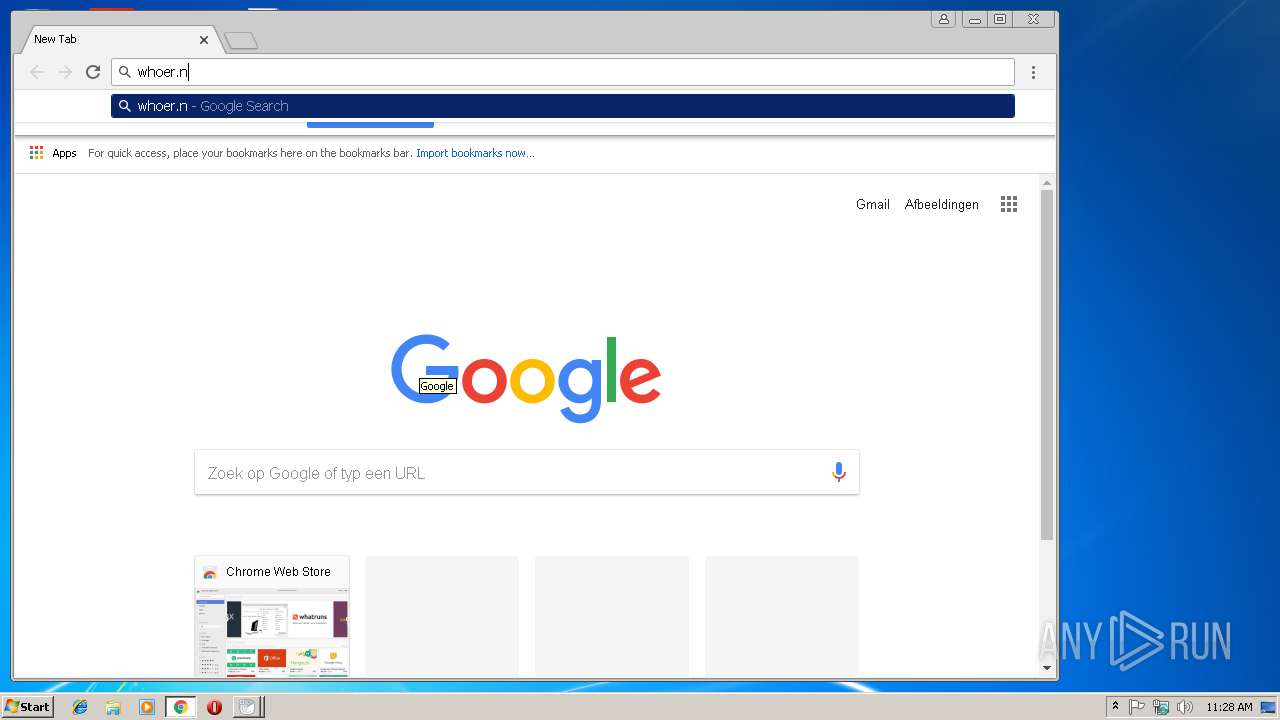The width and height of the screenshot is (1280, 720).
Task: Open the Action Center flag icon
Action: (1137, 707)
